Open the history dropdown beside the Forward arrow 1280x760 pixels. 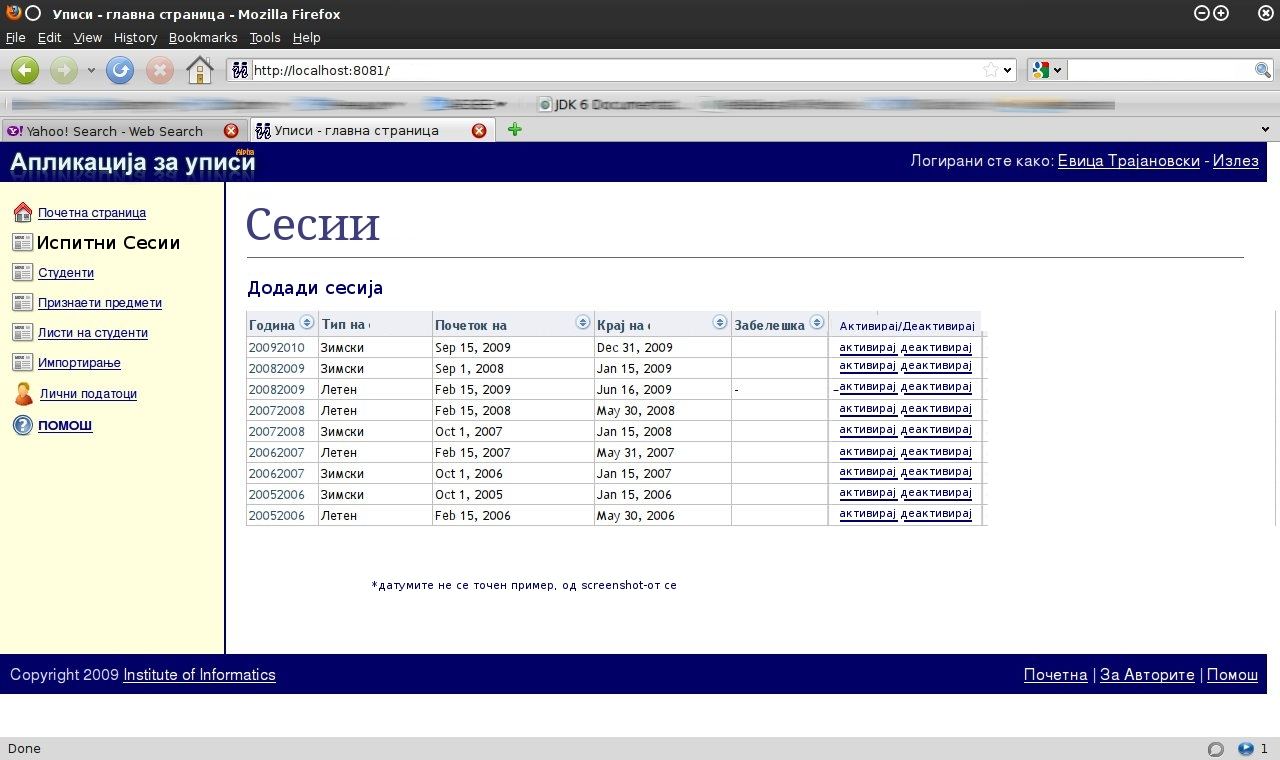(x=91, y=71)
